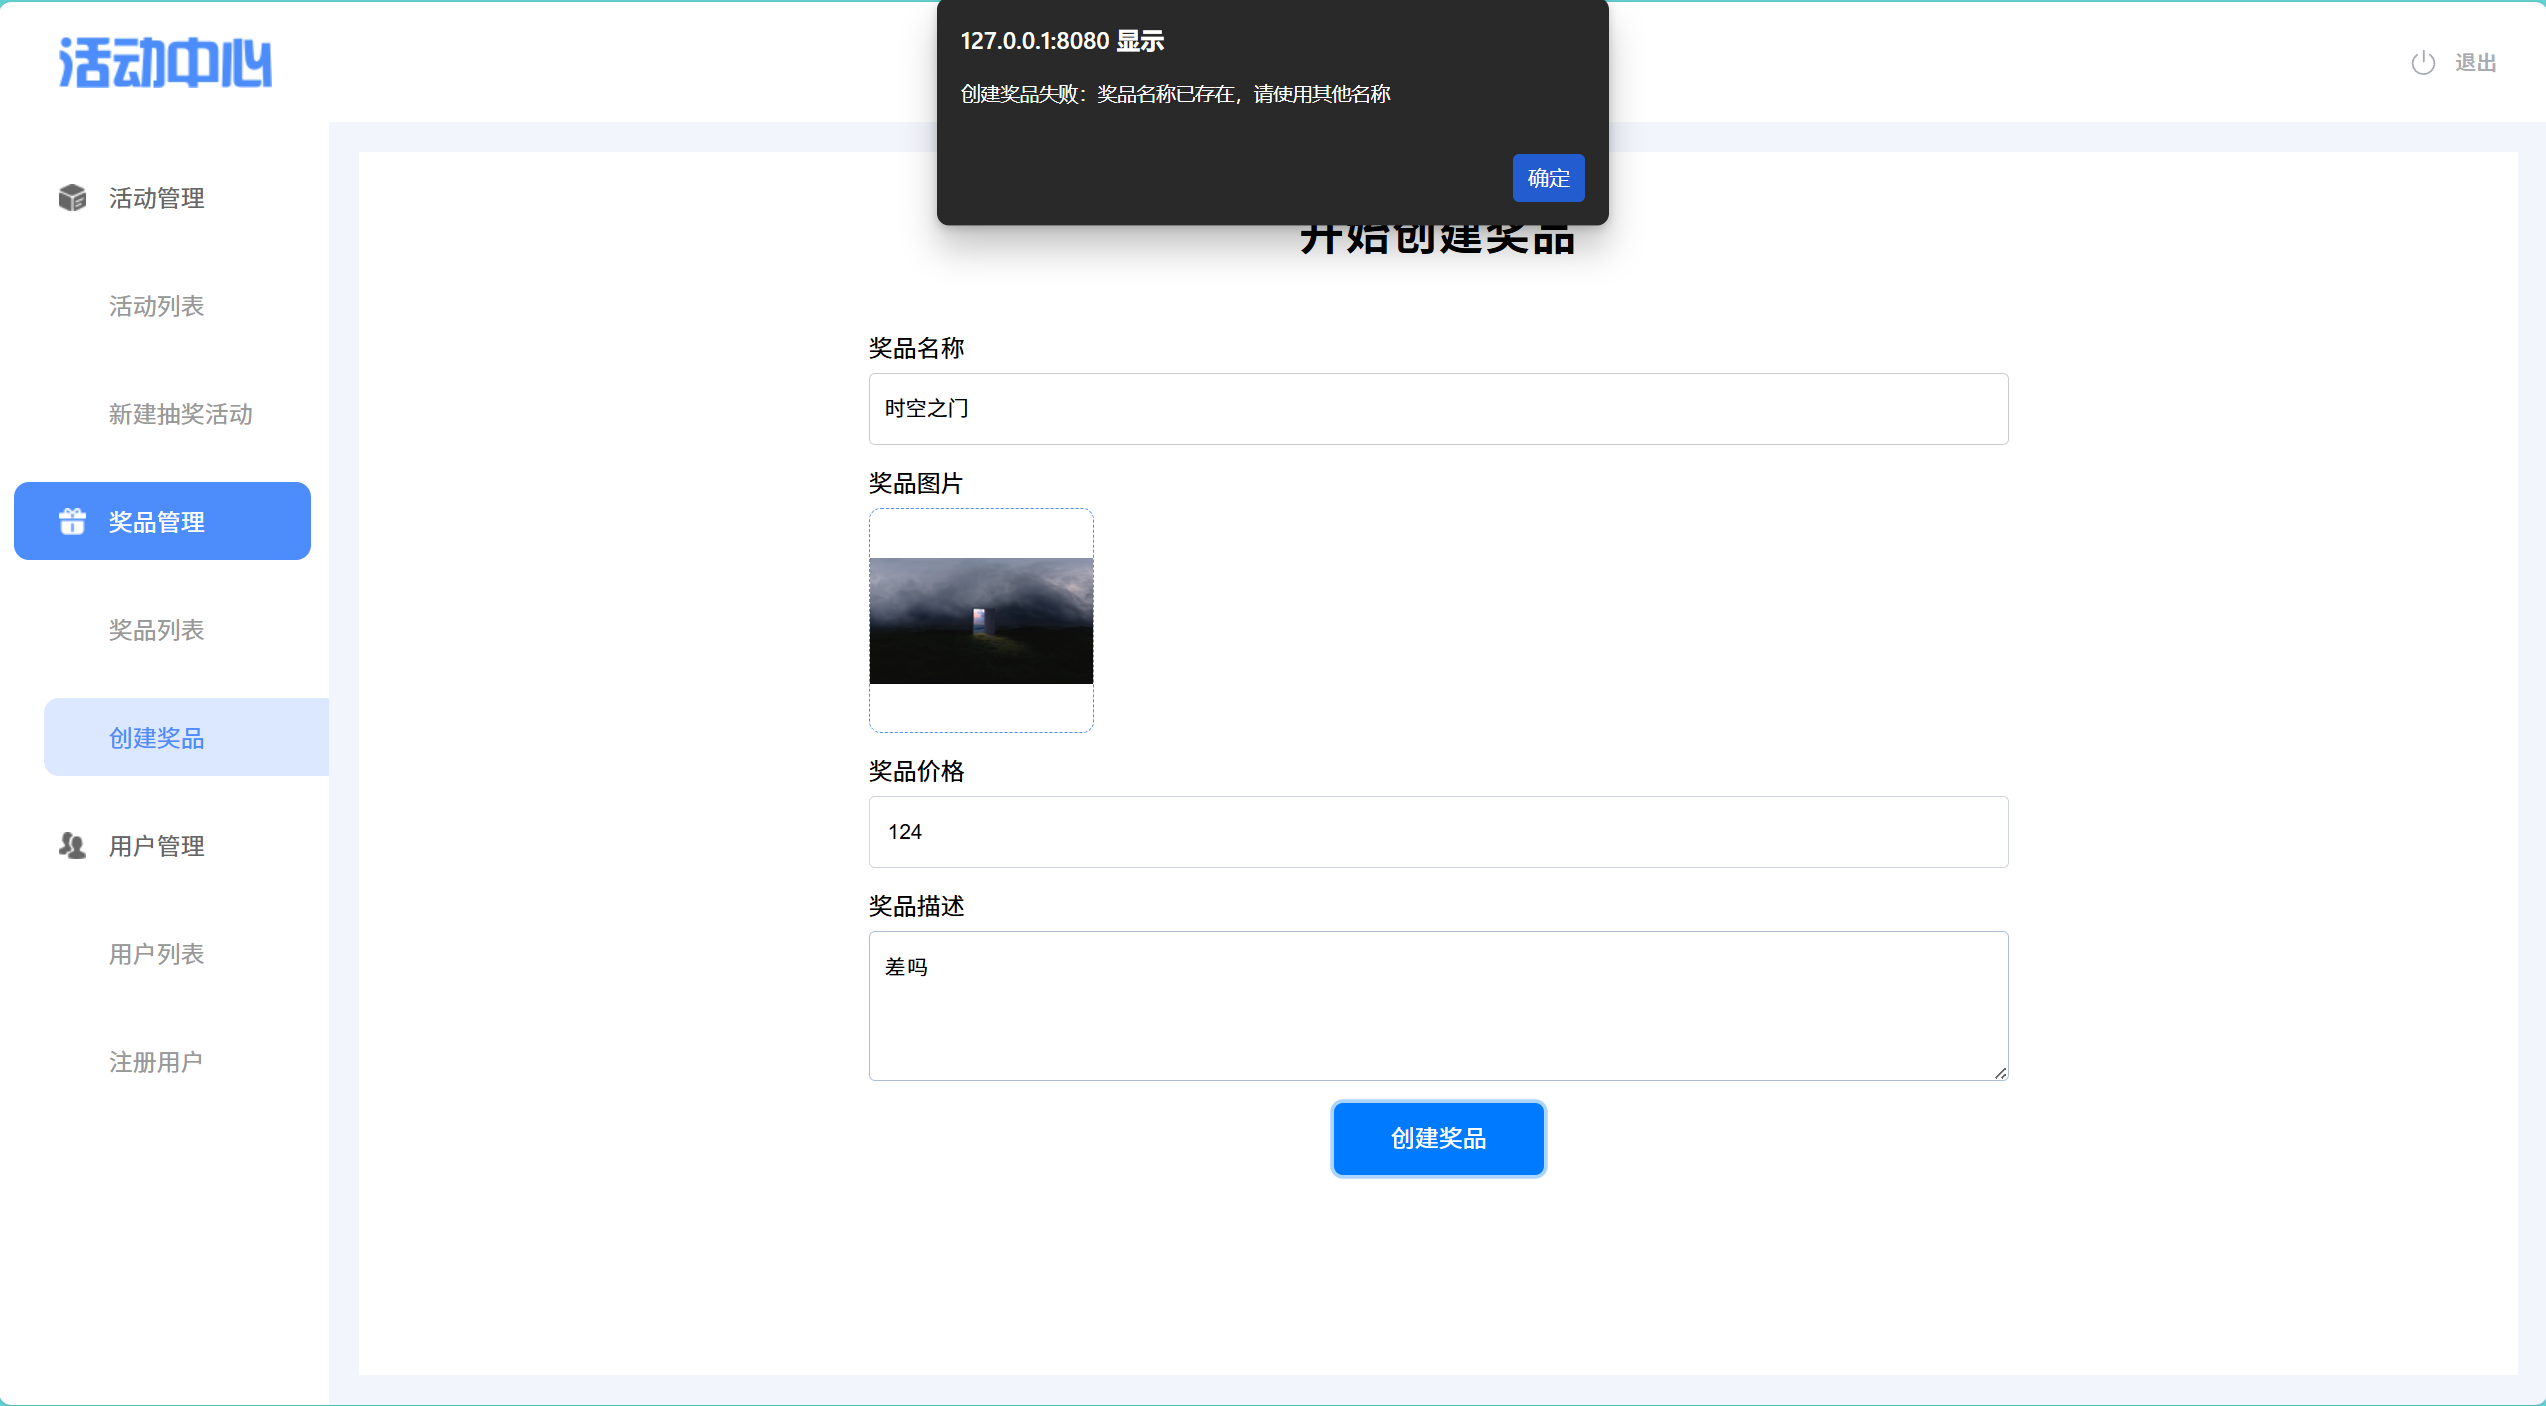The height and width of the screenshot is (1406, 2546).
Task: Click the activity management cube icon
Action: (x=72, y=198)
